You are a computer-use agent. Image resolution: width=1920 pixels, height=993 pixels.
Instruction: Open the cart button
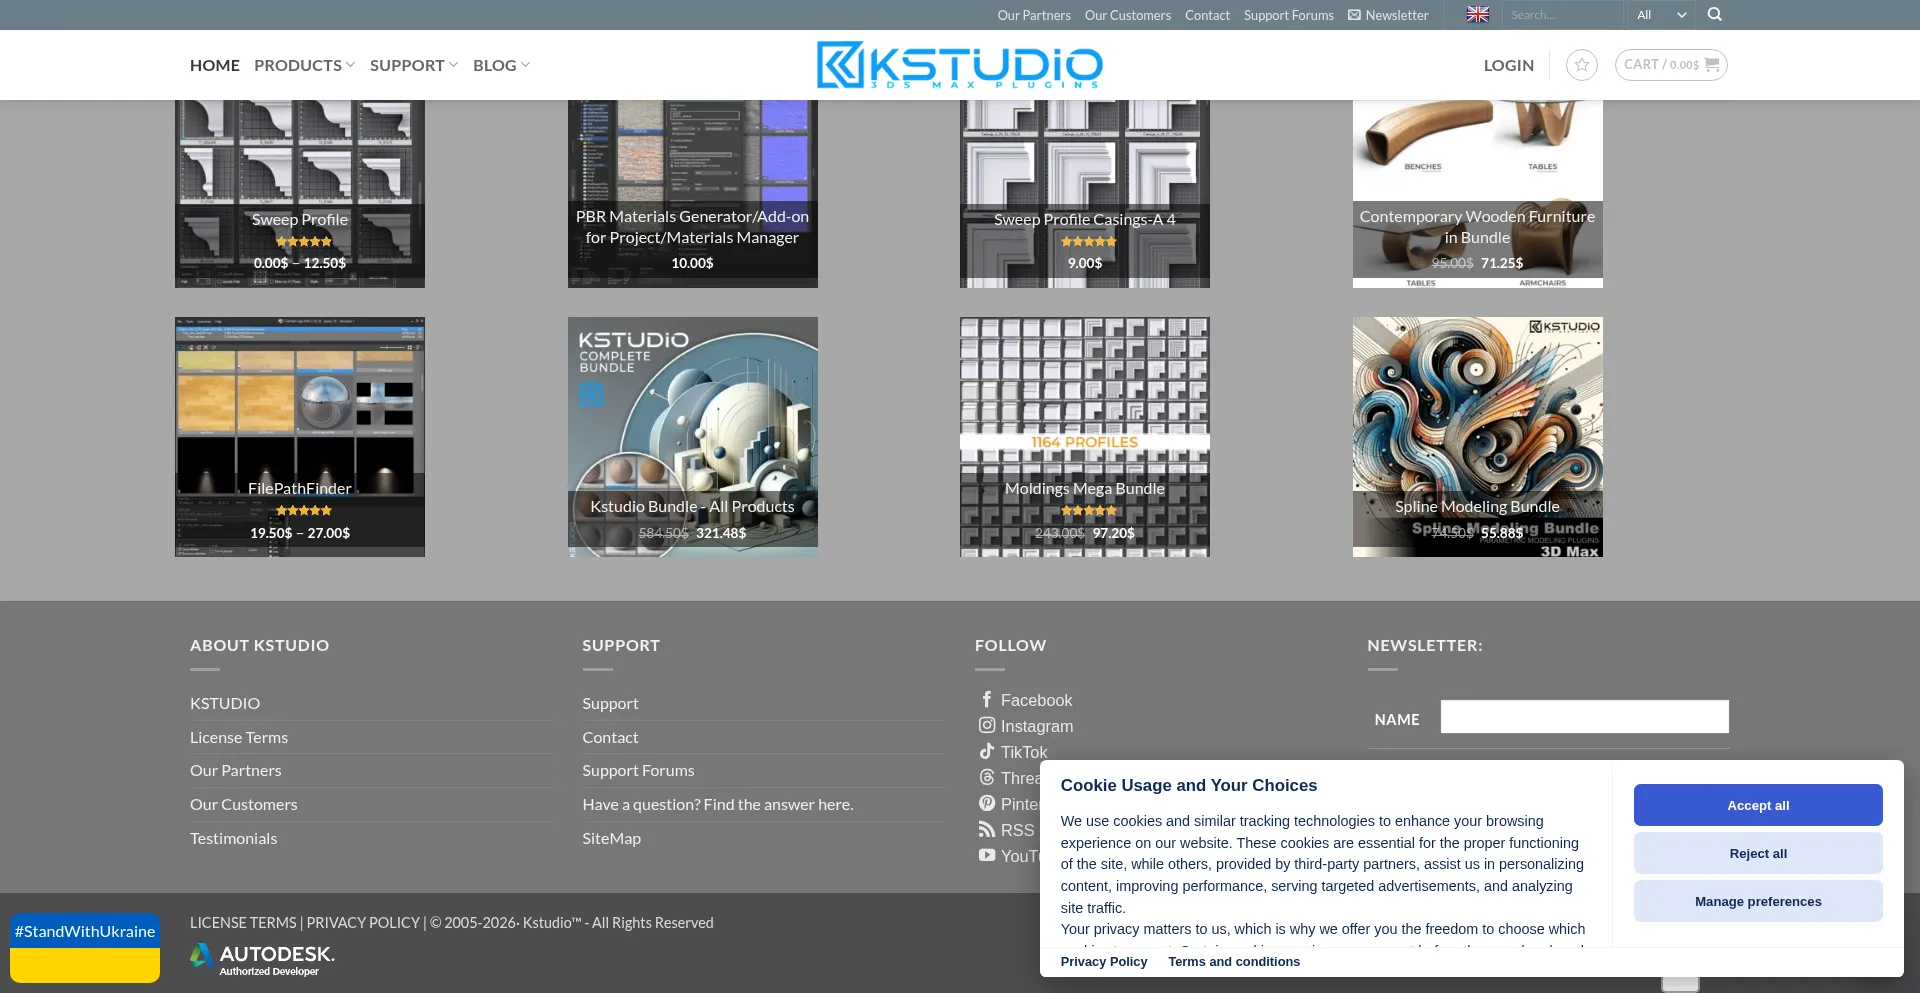click(x=1671, y=65)
